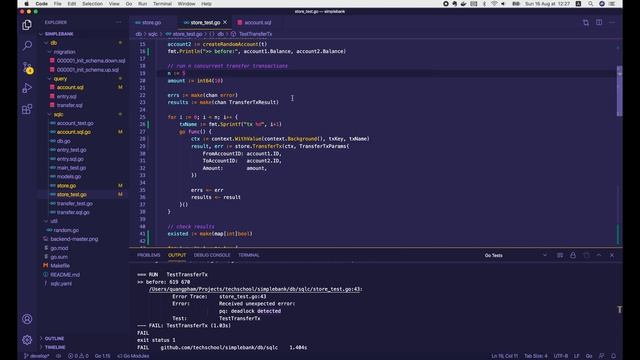
Task: Close the bottom panel
Action: click(612, 255)
